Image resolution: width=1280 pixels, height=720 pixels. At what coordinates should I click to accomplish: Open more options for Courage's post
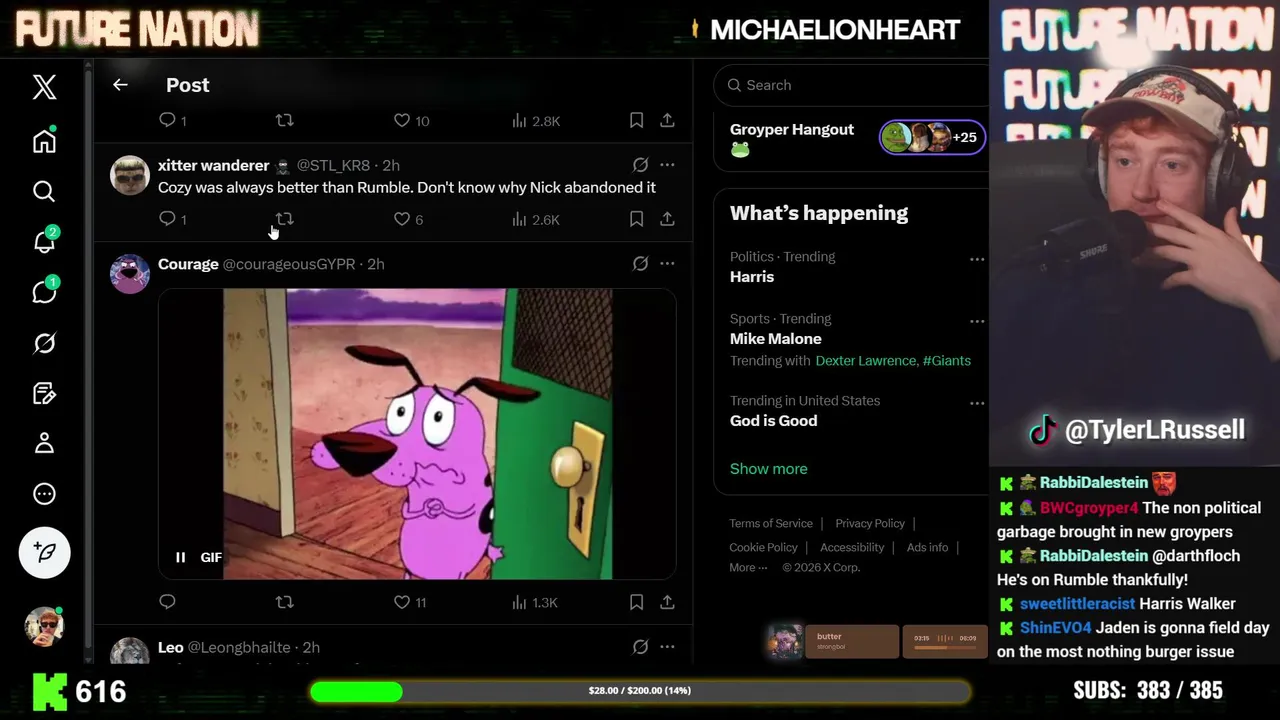tap(667, 264)
